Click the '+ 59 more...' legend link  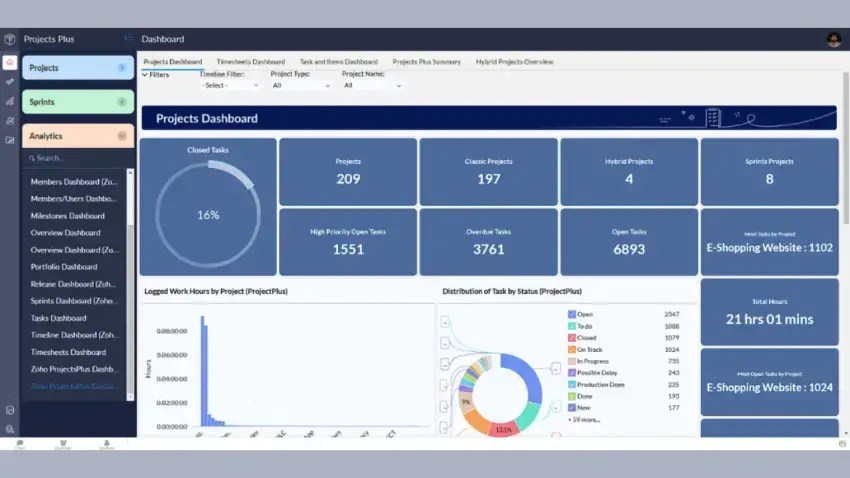[x=586, y=419]
